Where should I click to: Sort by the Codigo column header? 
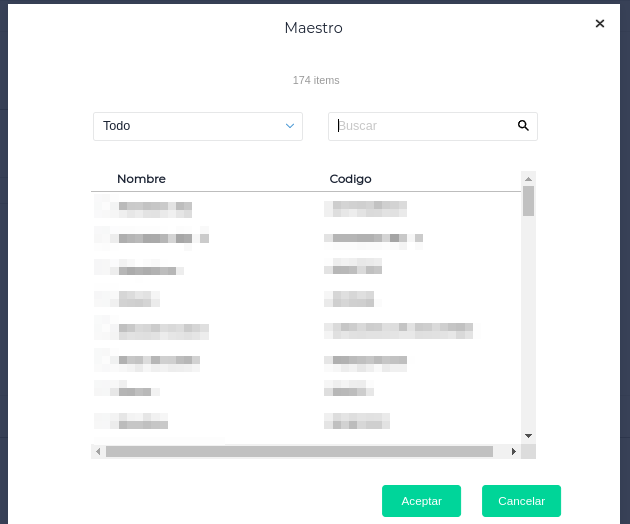click(350, 179)
